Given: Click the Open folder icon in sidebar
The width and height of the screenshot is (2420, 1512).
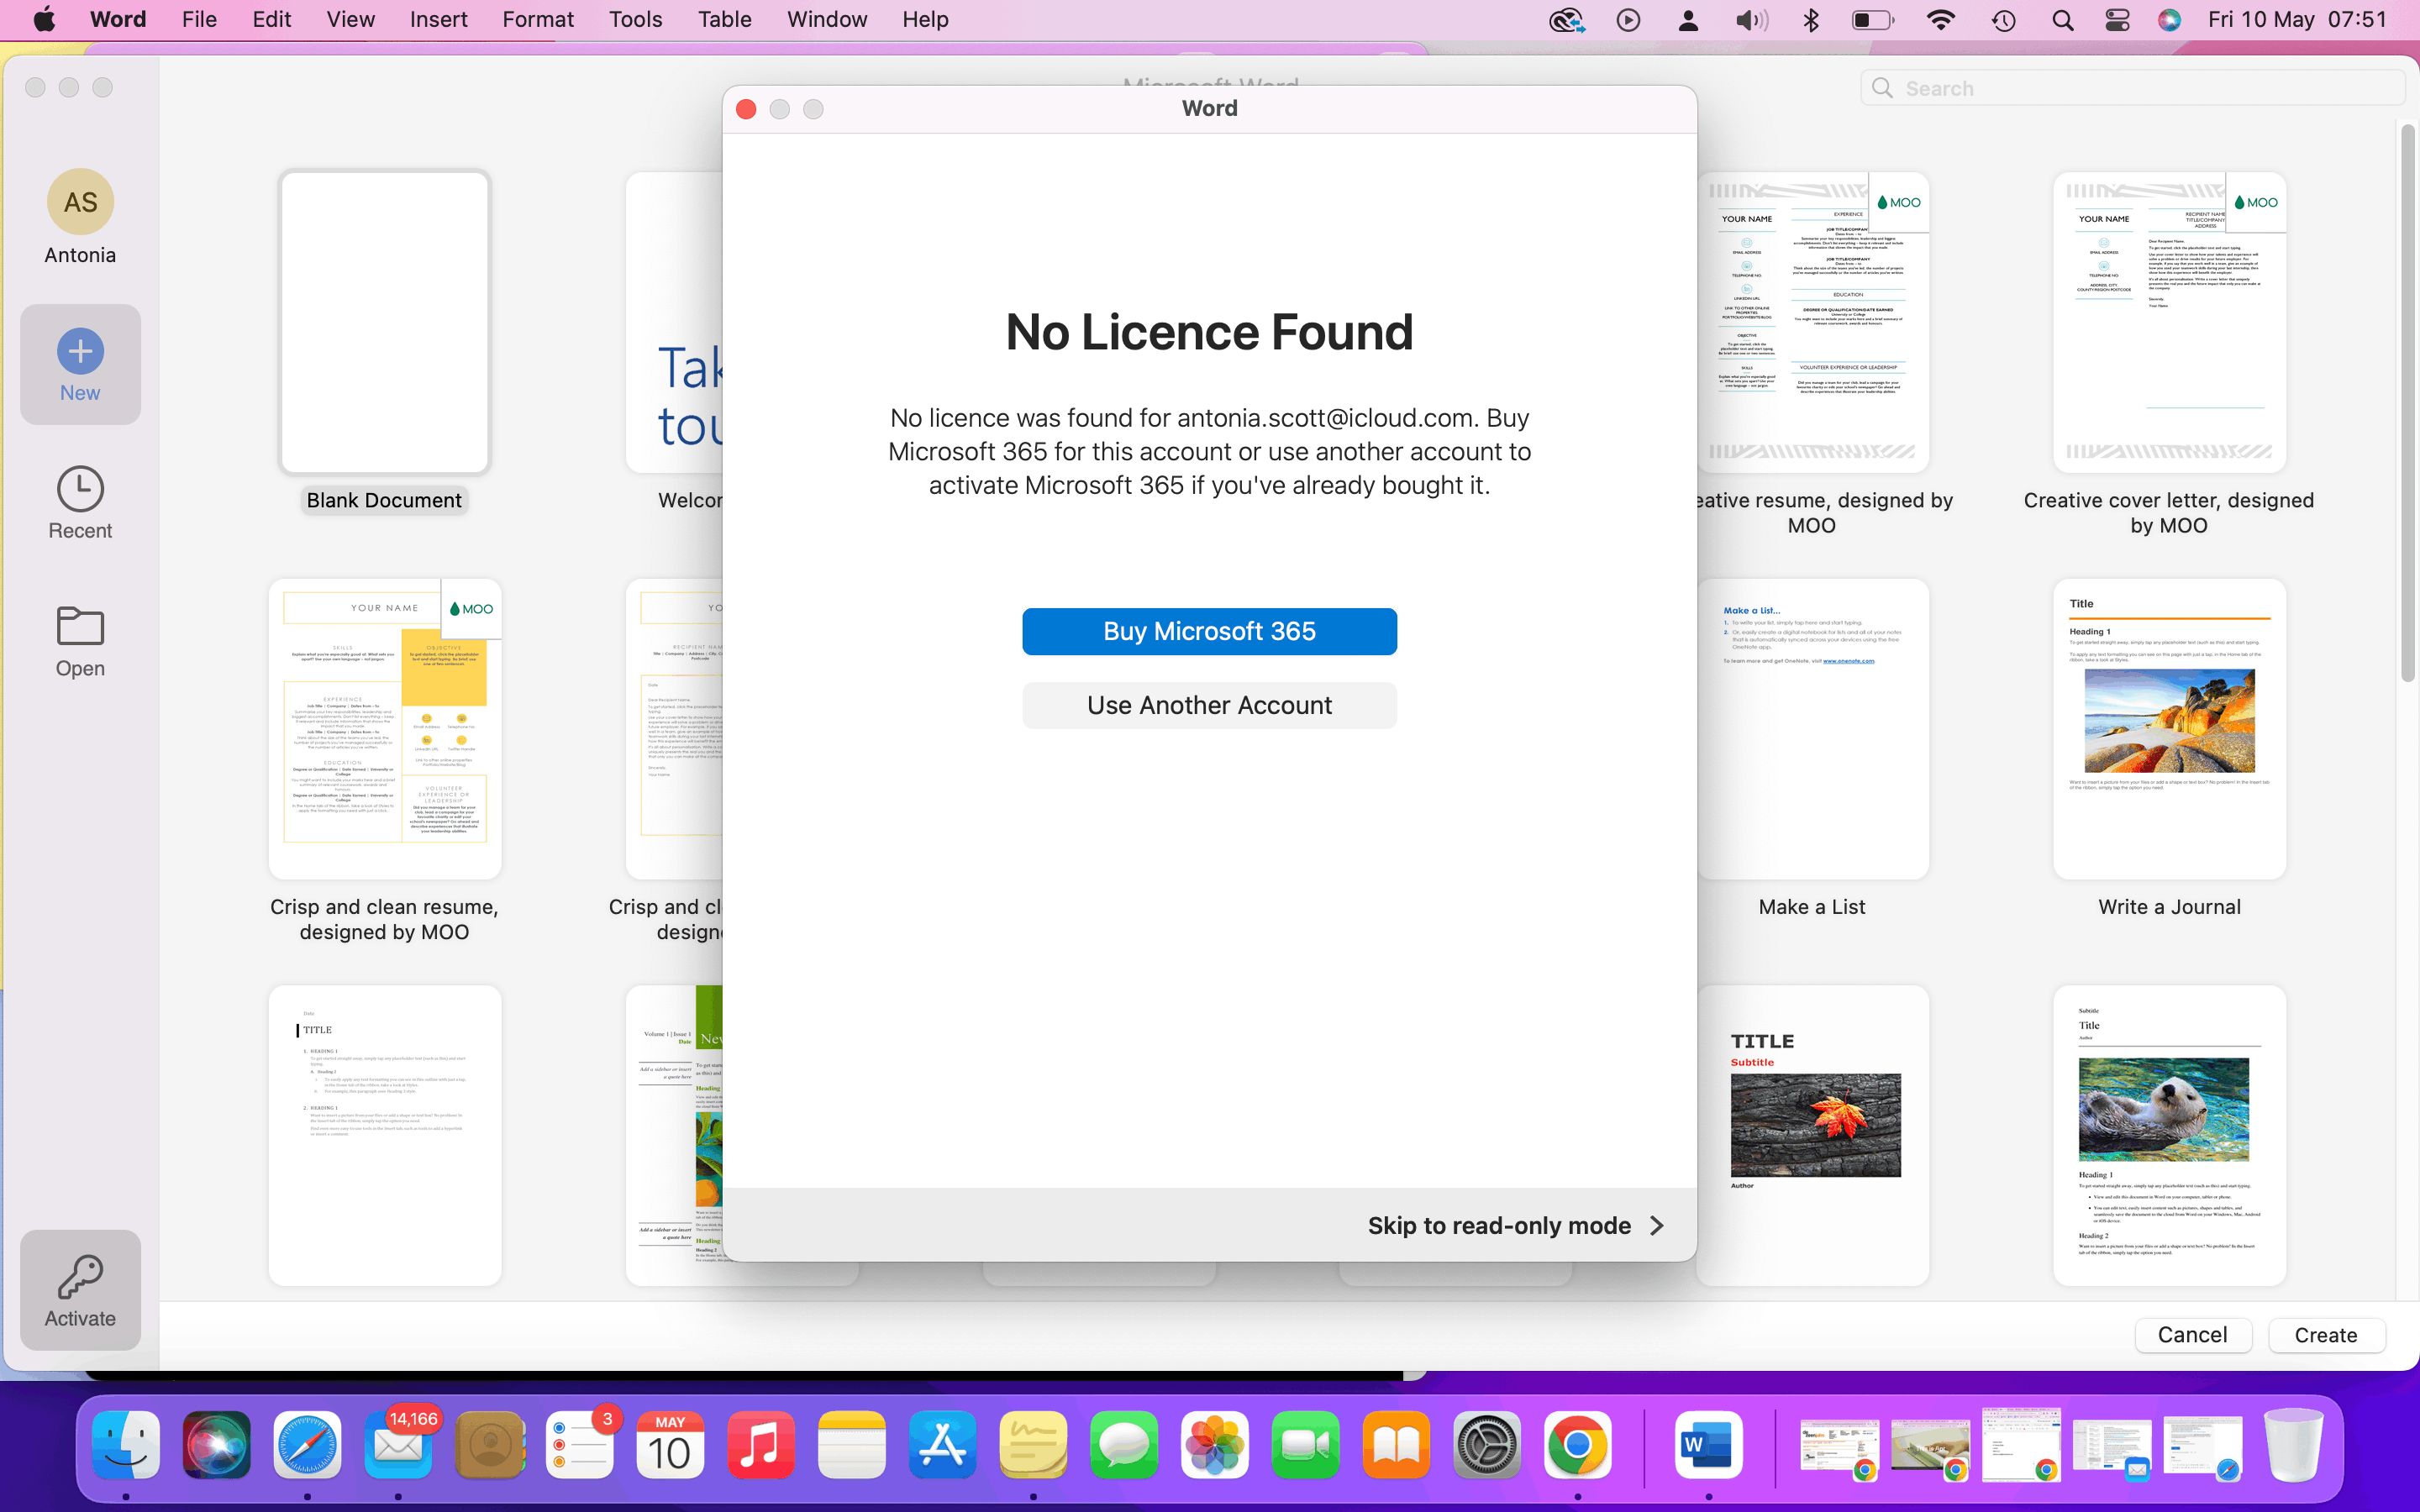Looking at the screenshot, I should click(x=80, y=627).
